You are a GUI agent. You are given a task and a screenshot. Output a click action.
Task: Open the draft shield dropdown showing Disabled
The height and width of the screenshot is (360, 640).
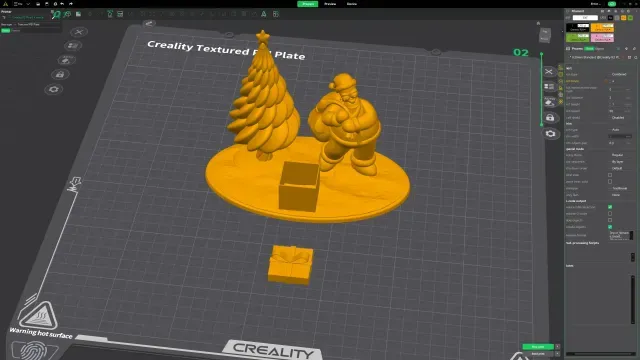[619, 118]
